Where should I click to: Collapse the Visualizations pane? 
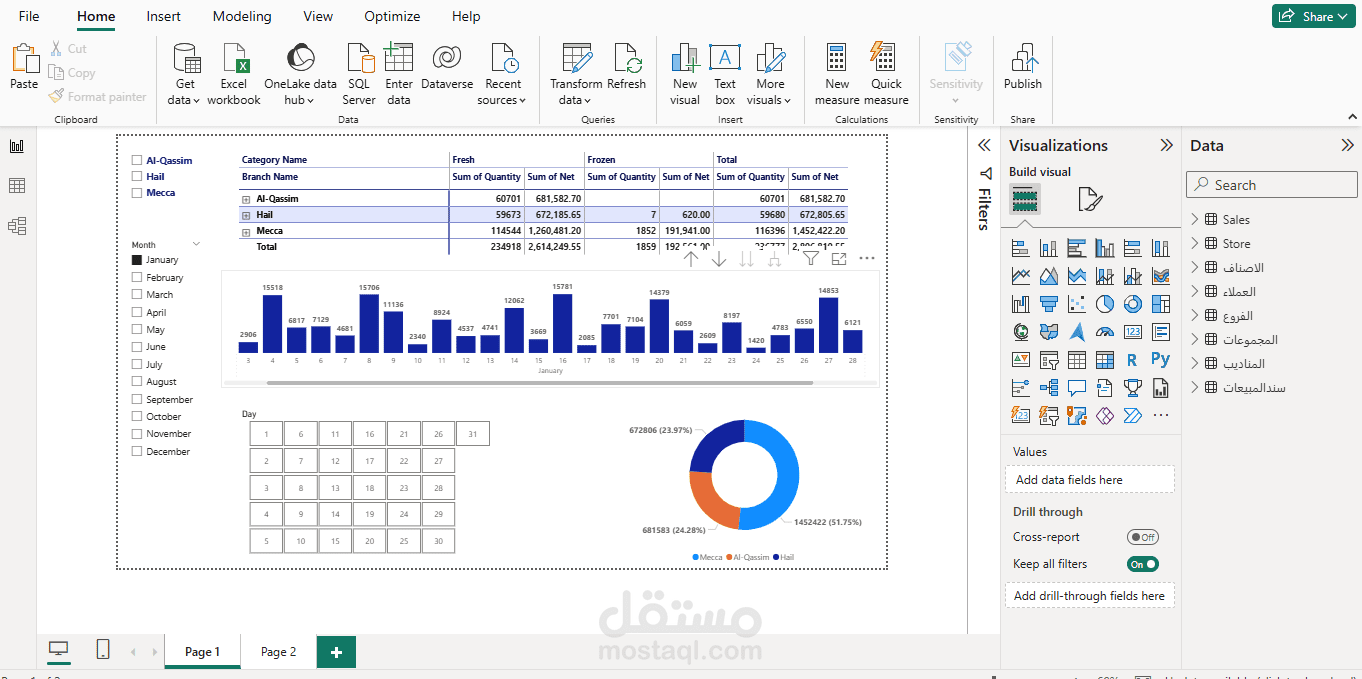tap(1166, 145)
